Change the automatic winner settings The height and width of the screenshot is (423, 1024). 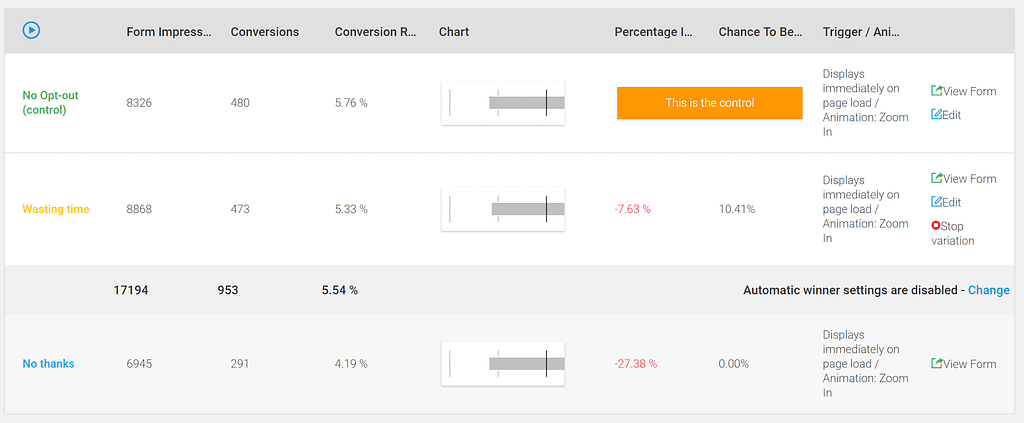[988, 290]
